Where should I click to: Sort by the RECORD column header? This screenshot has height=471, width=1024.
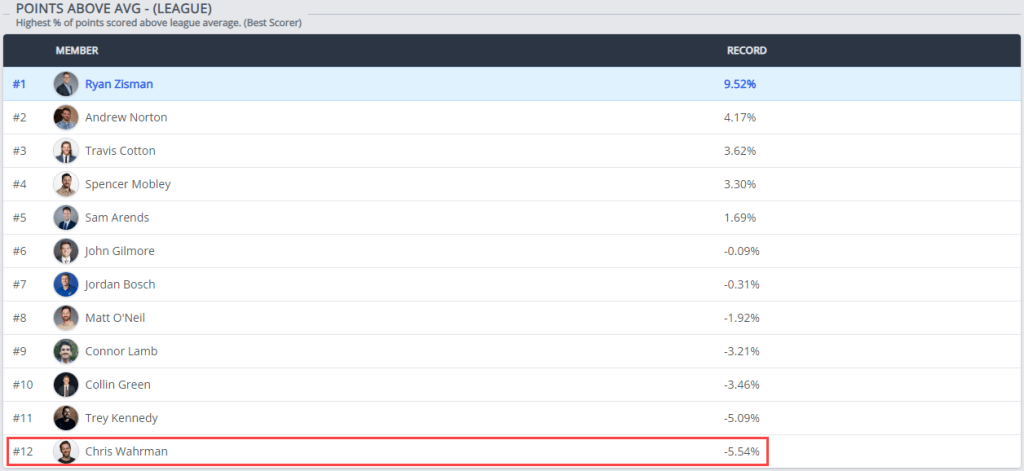746,50
